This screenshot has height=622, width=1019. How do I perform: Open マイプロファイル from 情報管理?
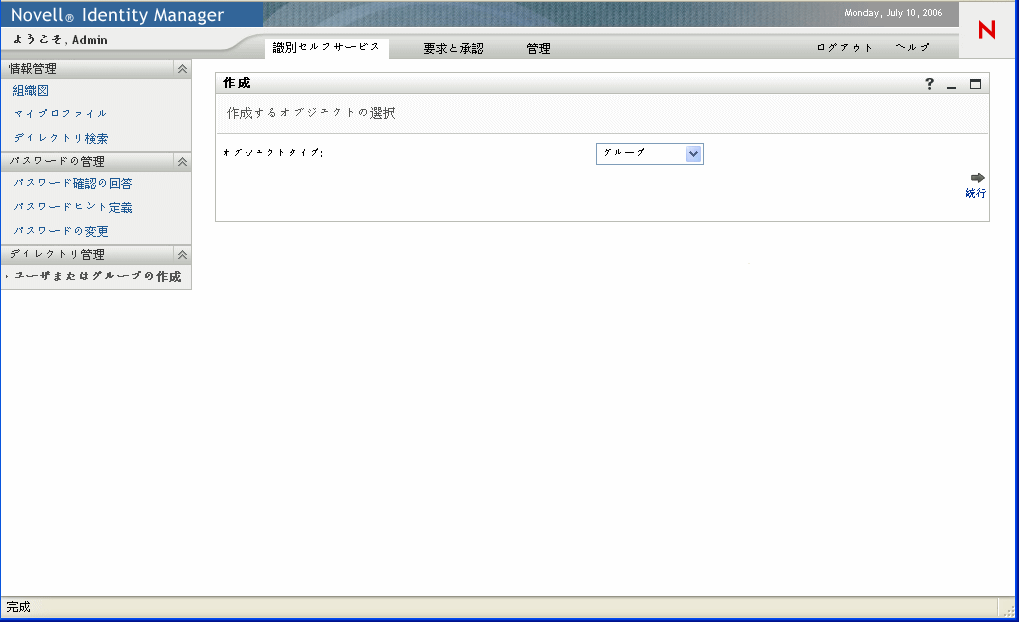pyautogui.click(x=59, y=114)
